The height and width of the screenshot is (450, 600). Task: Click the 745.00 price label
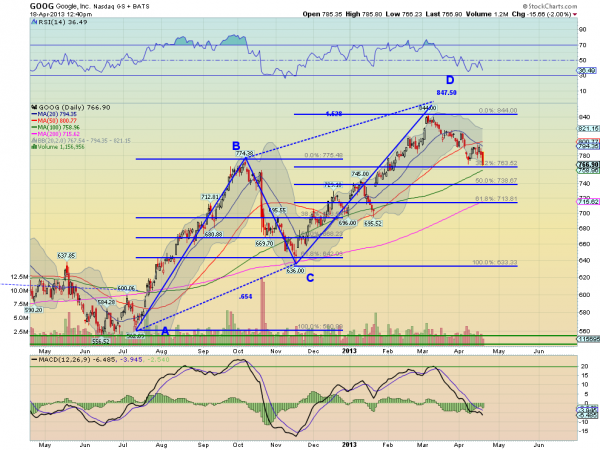[x=360, y=174]
